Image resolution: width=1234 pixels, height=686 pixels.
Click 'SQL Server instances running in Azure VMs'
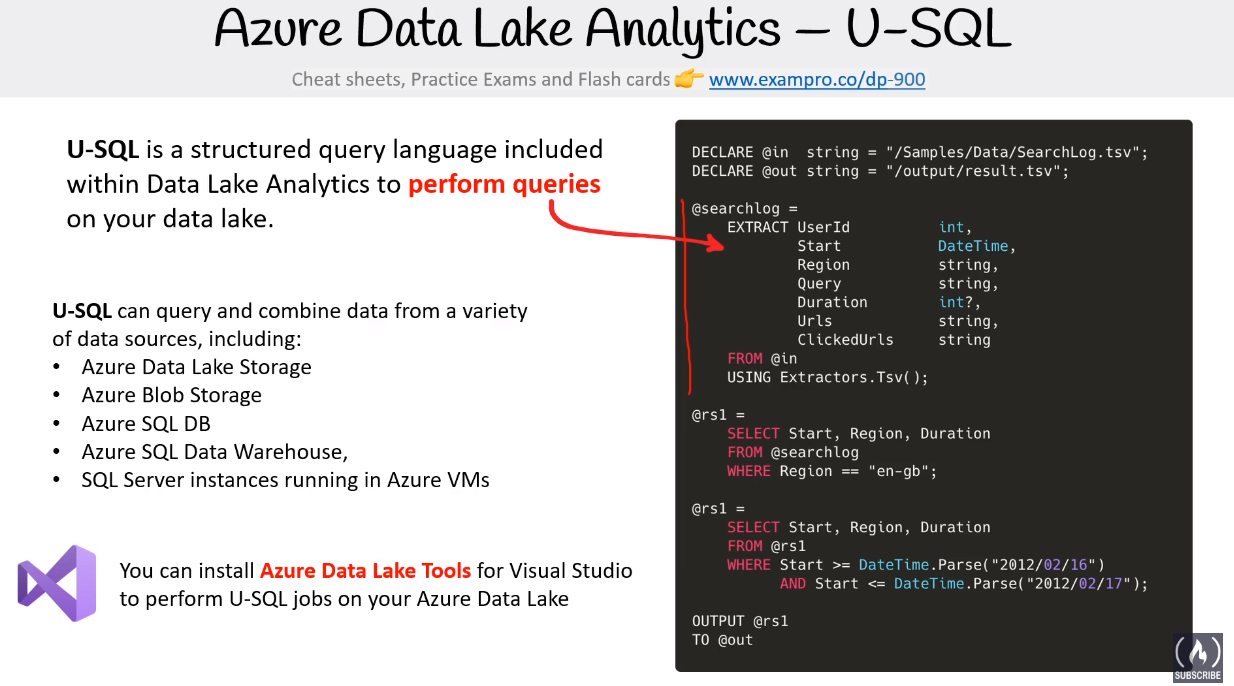[x=286, y=480]
